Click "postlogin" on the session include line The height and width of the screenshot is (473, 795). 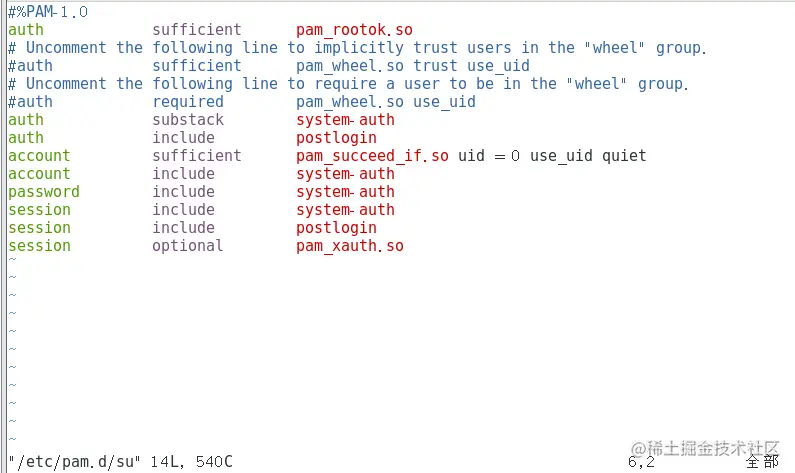tap(336, 228)
